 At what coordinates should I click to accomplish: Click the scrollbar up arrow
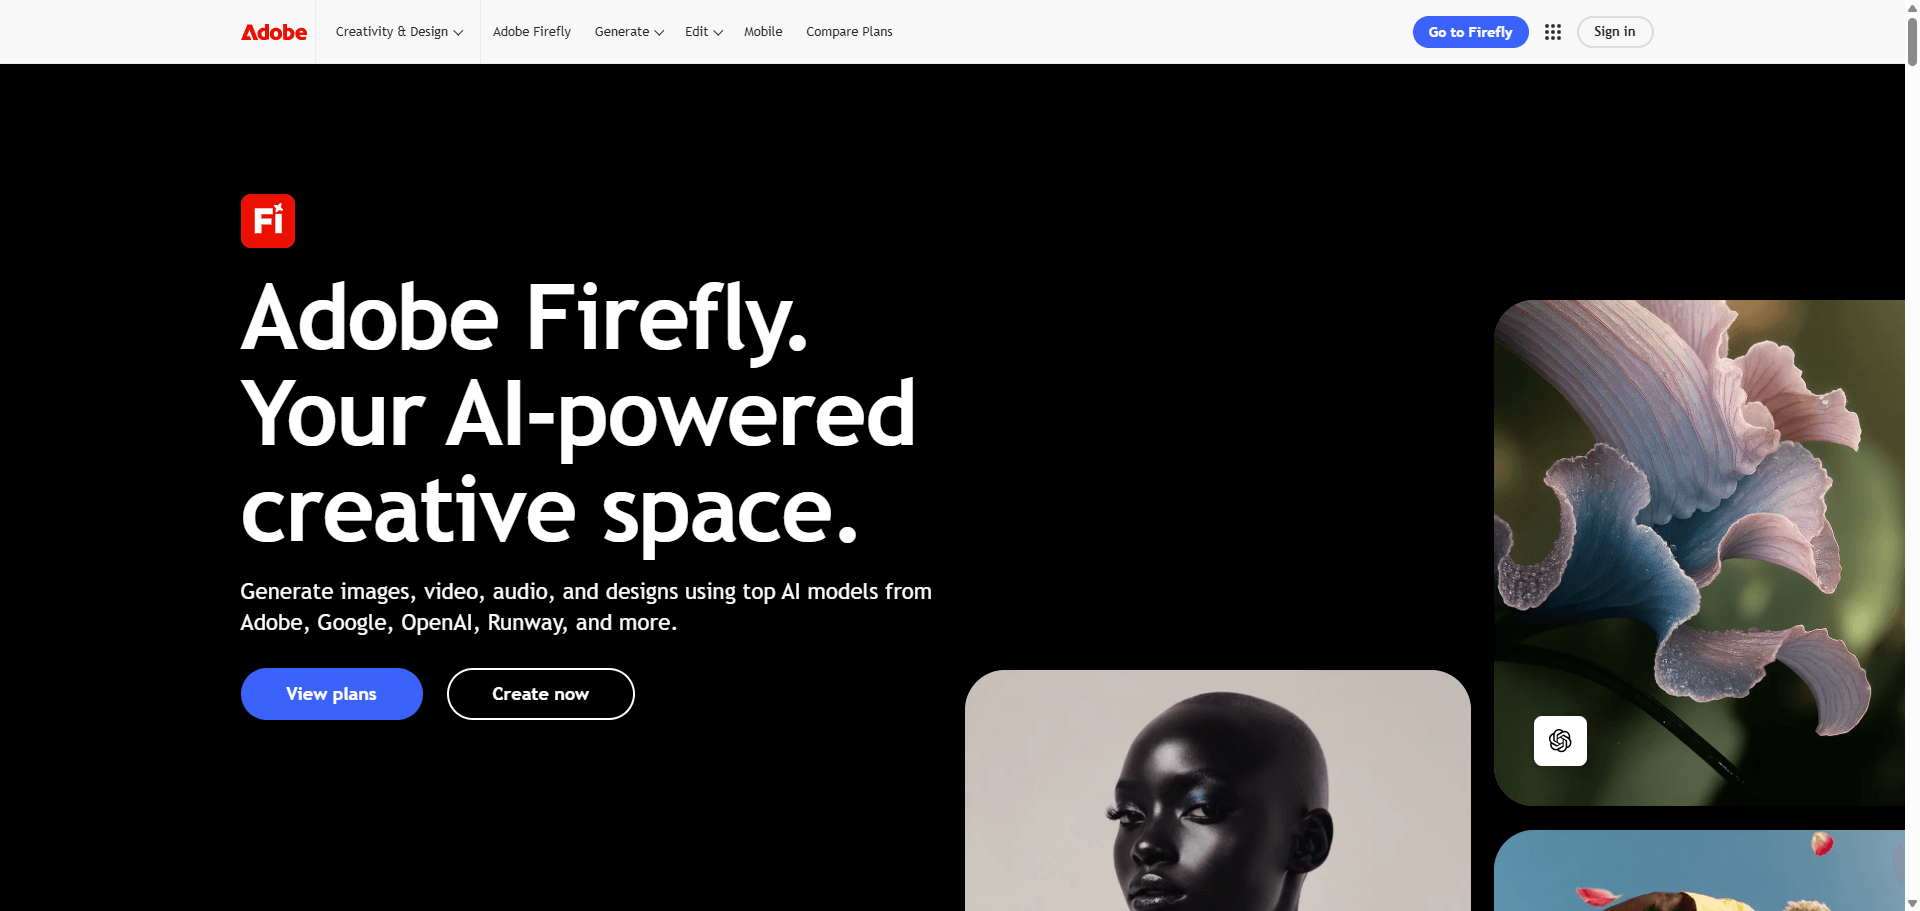[1912, 7]
